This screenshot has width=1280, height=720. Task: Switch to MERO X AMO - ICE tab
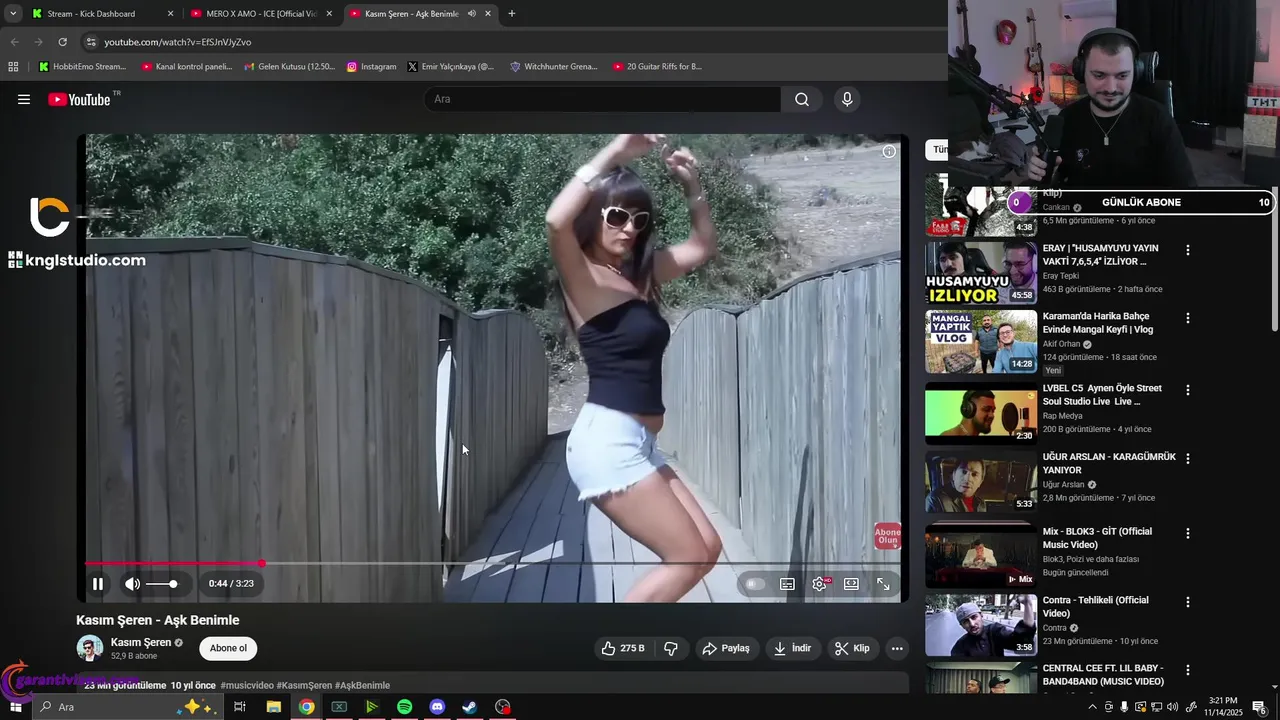[x=260, y=14]
